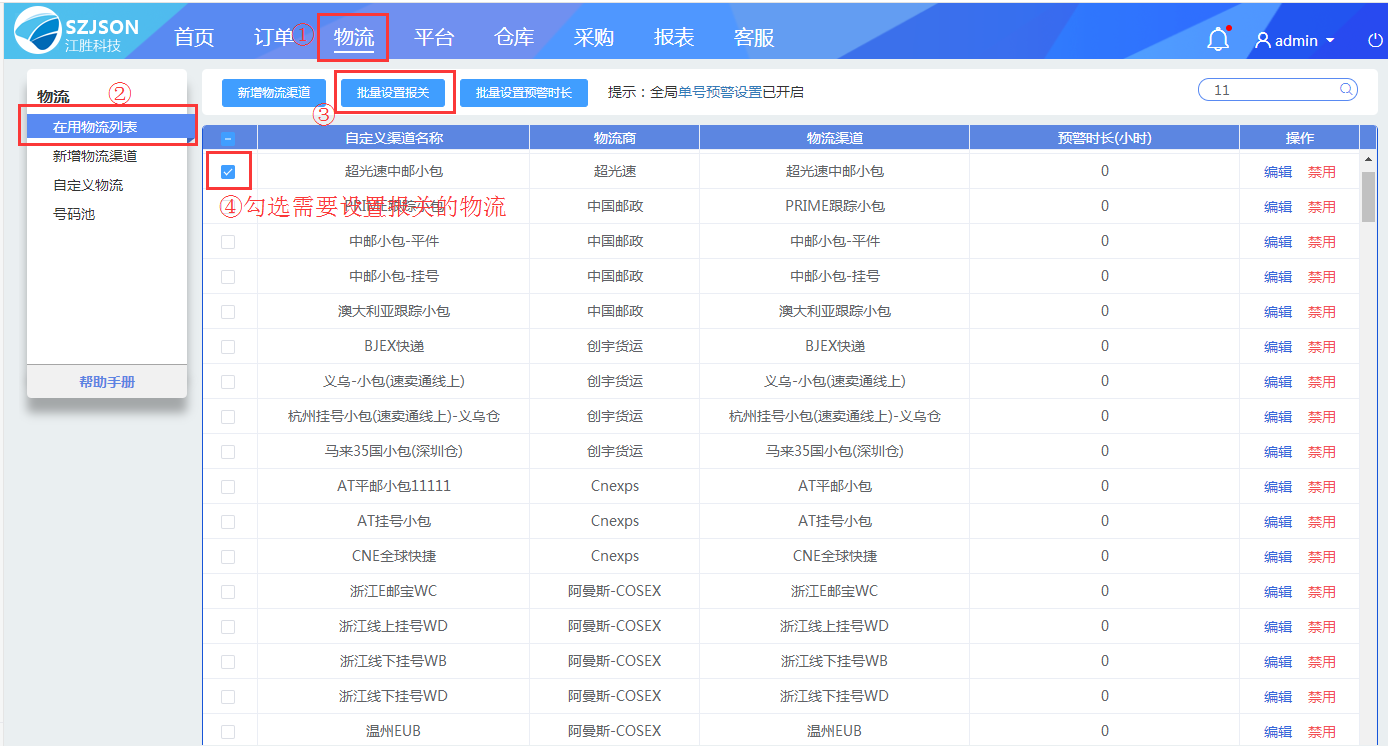Check the 中邮小包-平件 row checkbox

228,242
